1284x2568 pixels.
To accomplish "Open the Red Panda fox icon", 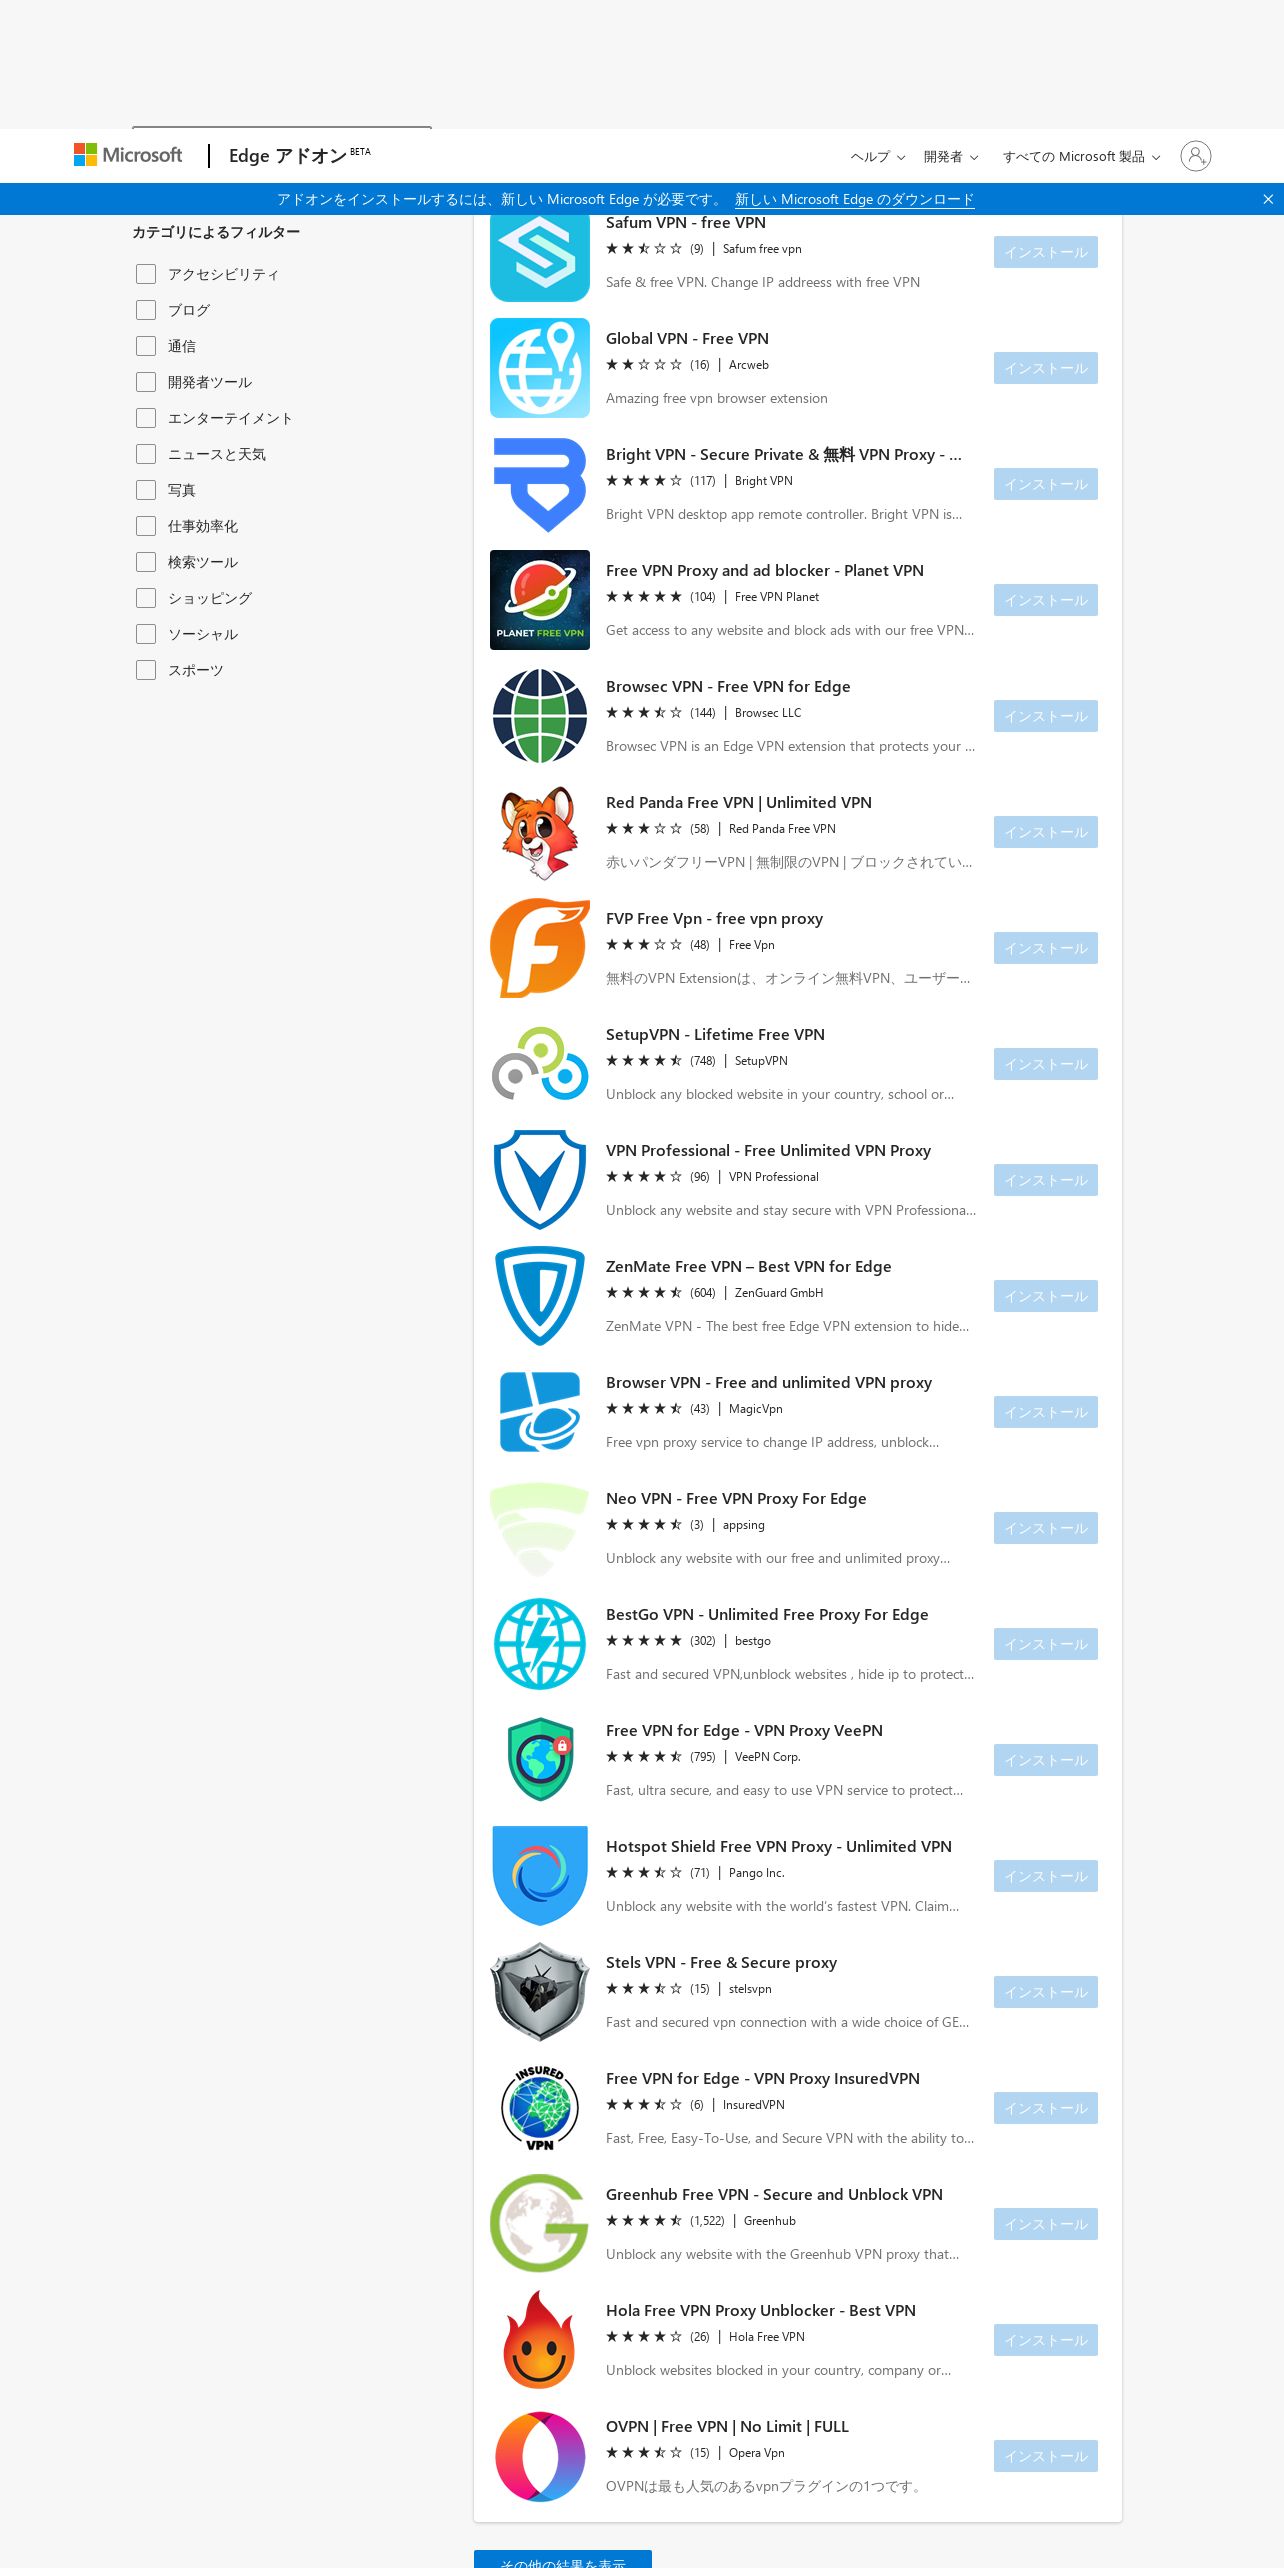I will point(540,832).
